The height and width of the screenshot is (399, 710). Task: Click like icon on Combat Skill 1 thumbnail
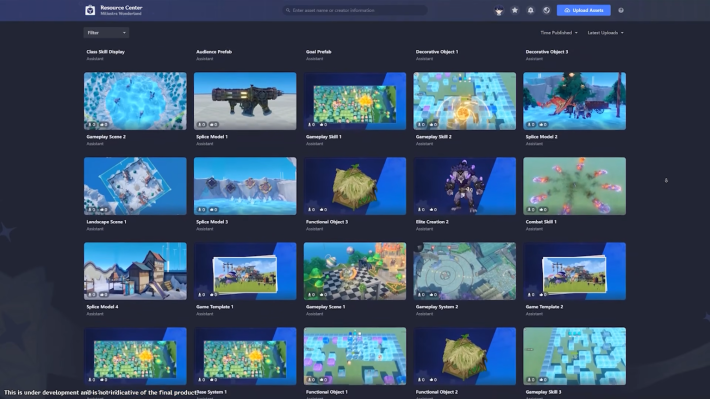[x=542, y=210]
